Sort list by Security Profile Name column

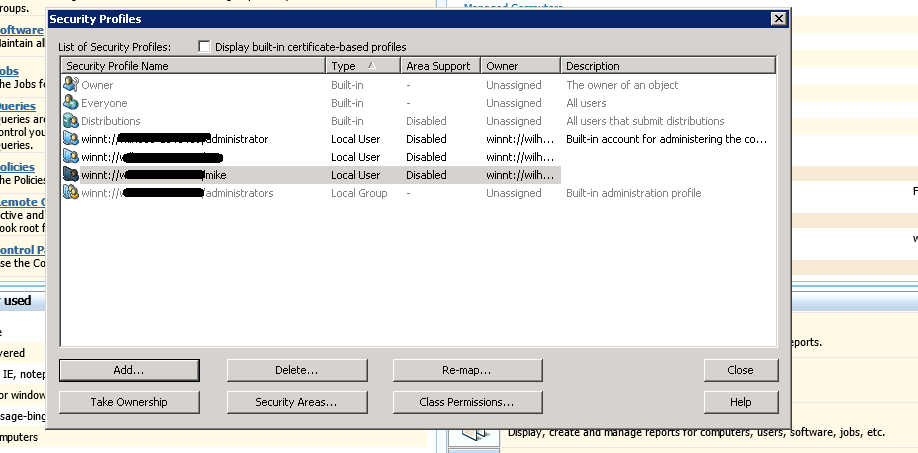tap(193, 66)
